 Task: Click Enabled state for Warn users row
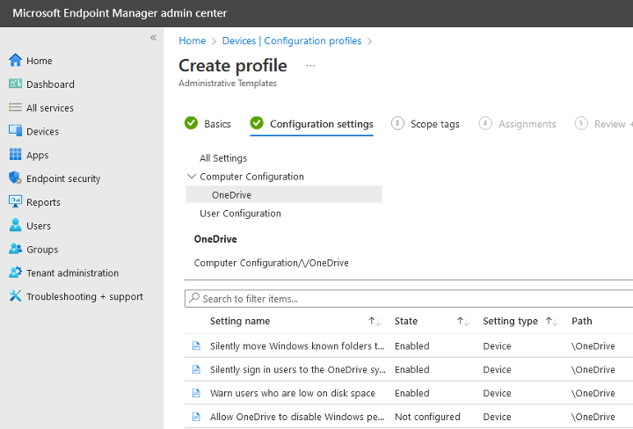tap(412, 393)
